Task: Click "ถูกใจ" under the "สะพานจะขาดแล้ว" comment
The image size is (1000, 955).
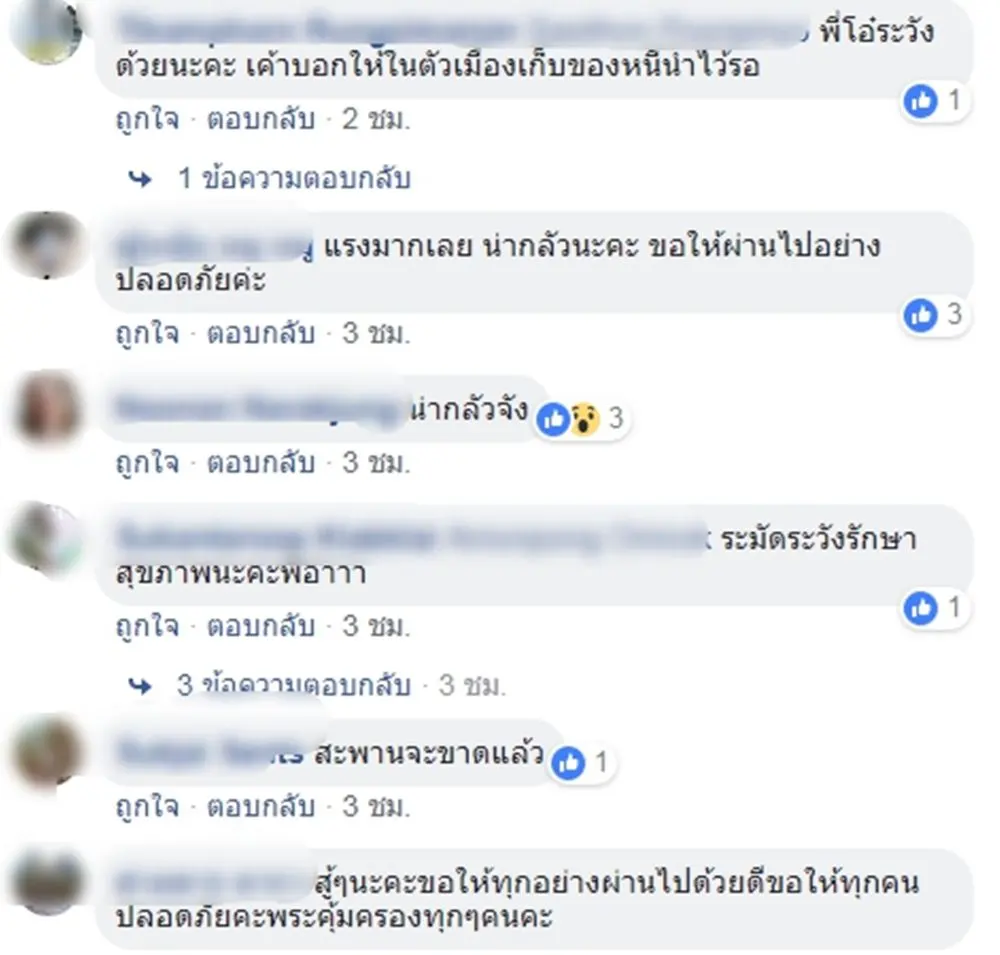Action: [147, 807]
